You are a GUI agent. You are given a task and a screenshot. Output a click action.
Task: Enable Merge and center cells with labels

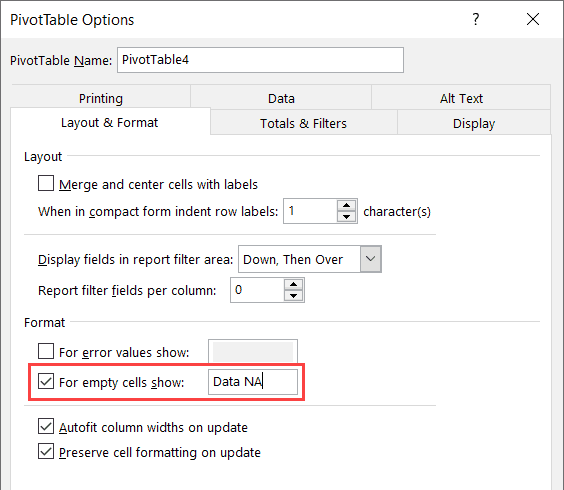(46, 183)
